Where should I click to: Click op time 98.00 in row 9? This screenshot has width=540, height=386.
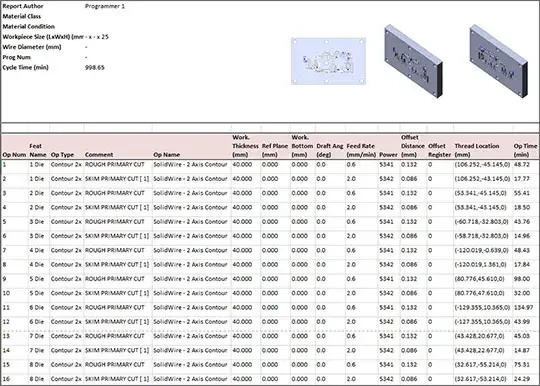pos(522,279)
